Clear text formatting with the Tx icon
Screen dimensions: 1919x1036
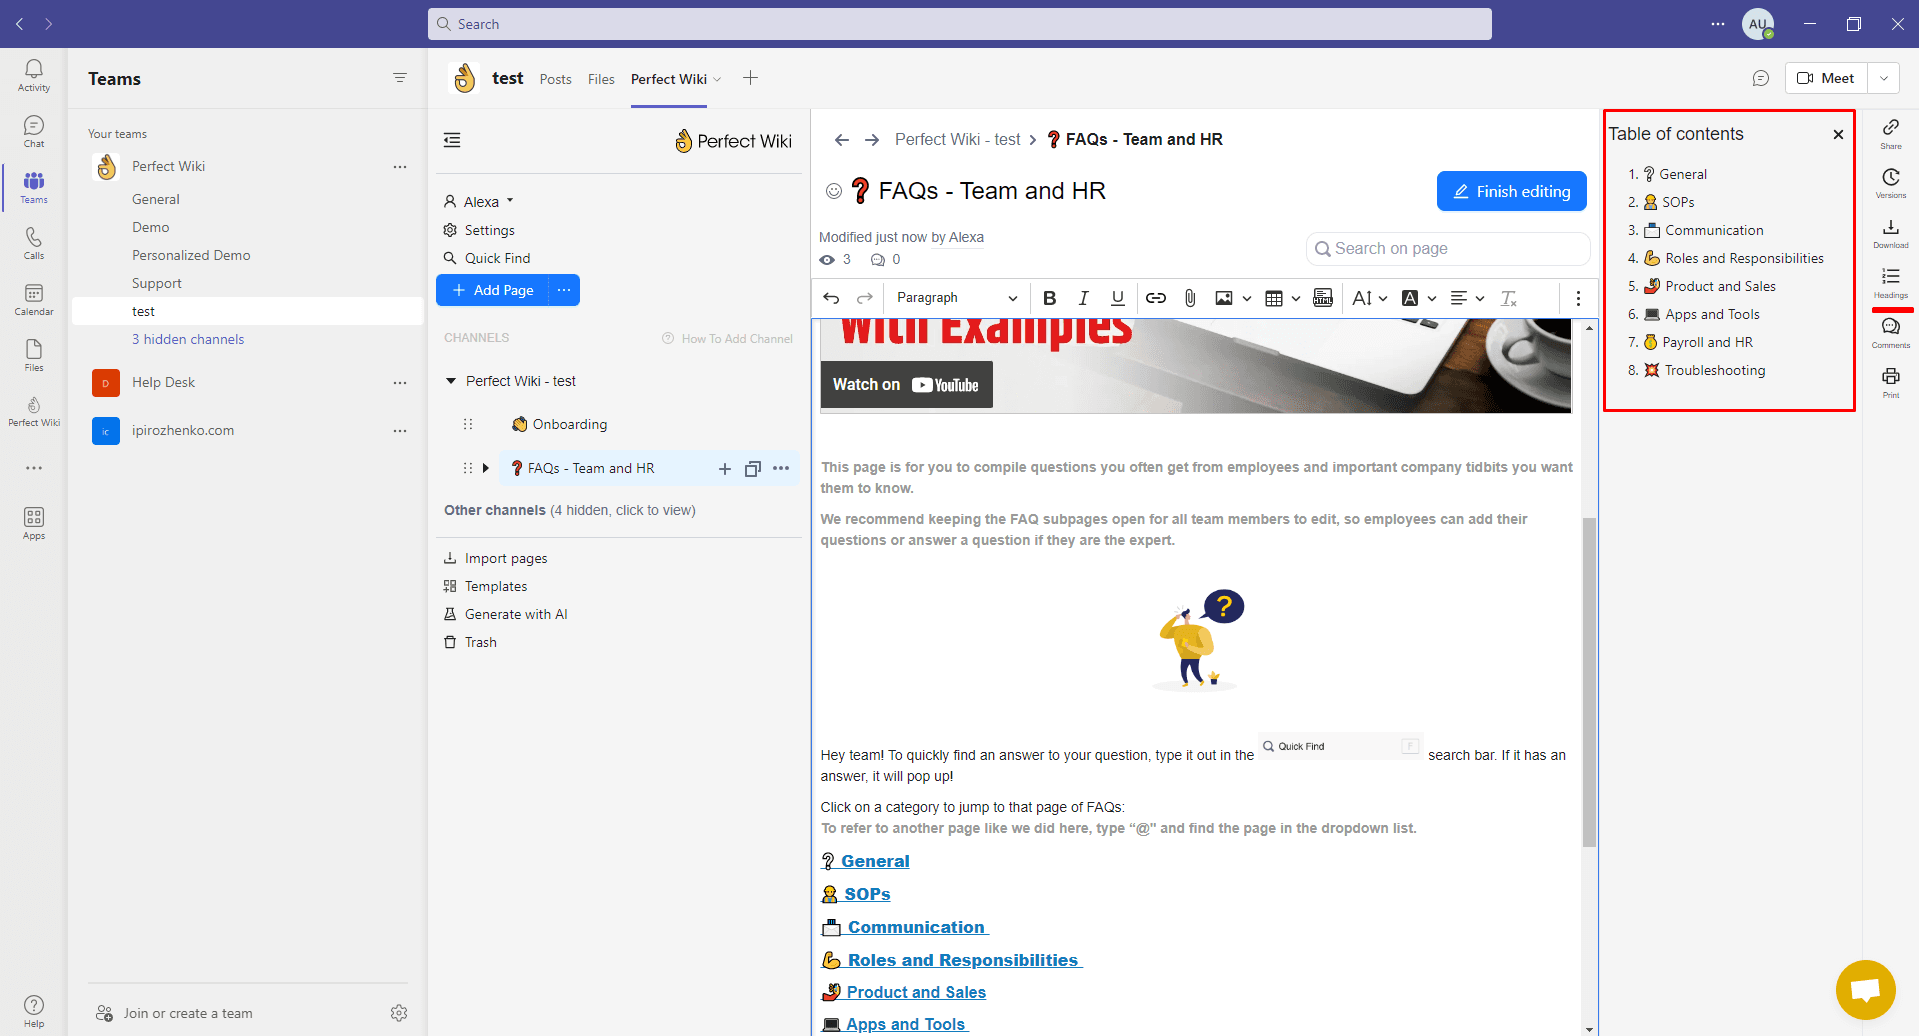point(1509,298)
